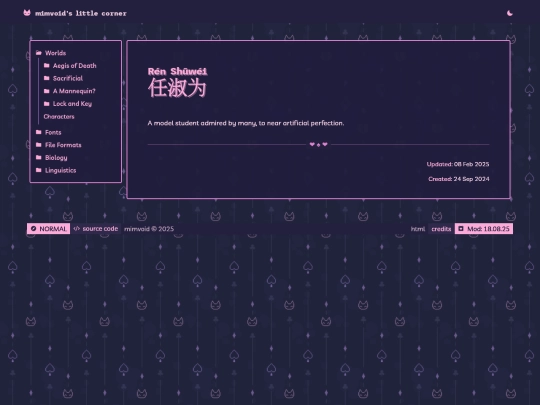Click the NORMAL mode indicator
The image size is (540, 405).
tap(49, 229)
